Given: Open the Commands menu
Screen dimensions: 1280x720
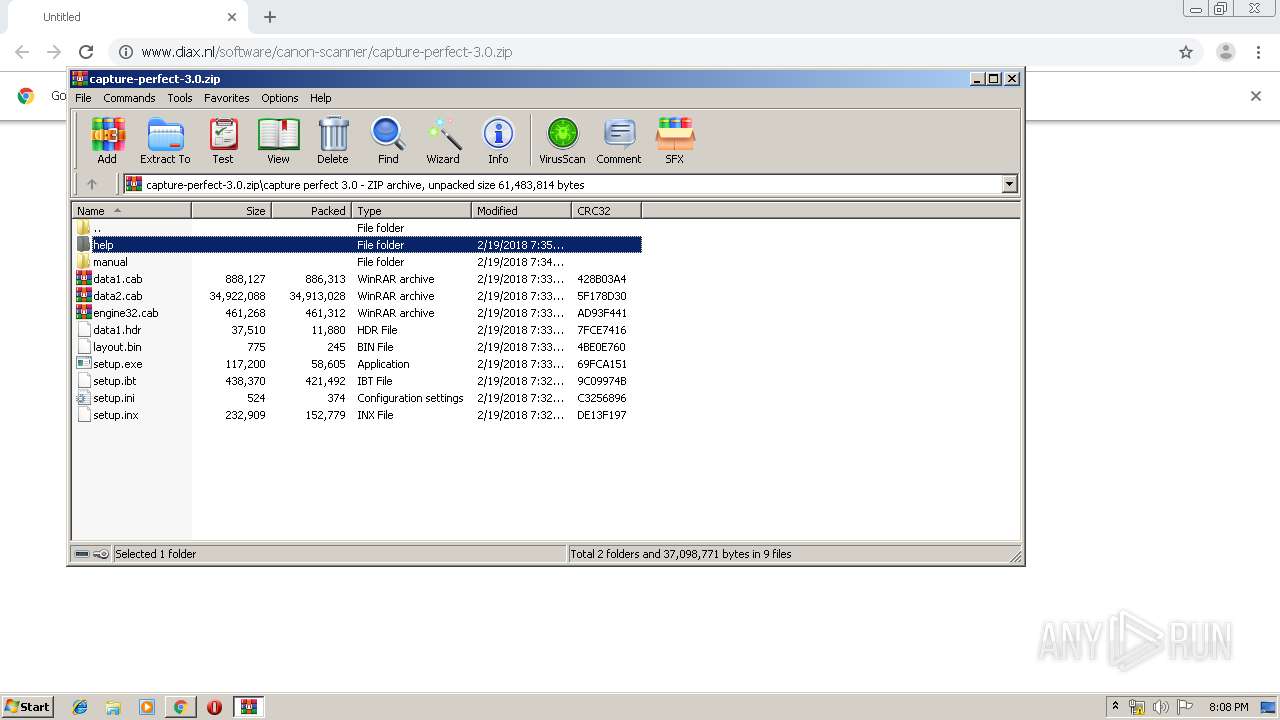Looking at the screenshot, I should click(x=129, y=98).
